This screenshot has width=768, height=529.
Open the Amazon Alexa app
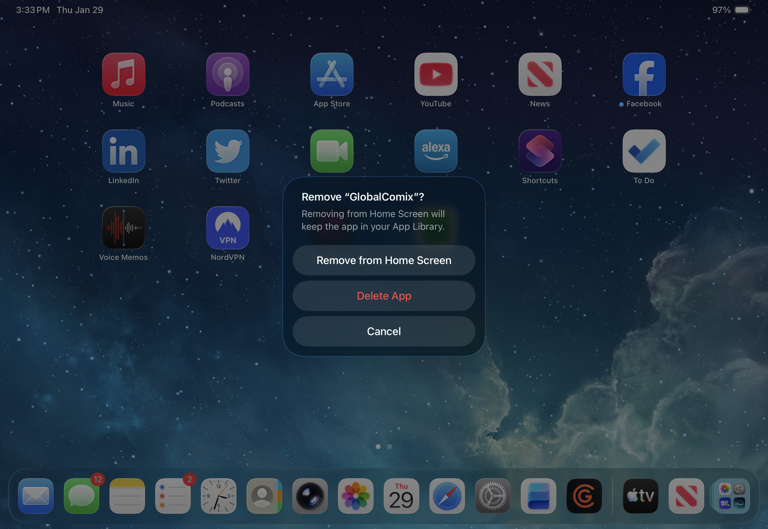tap(436, 151)
